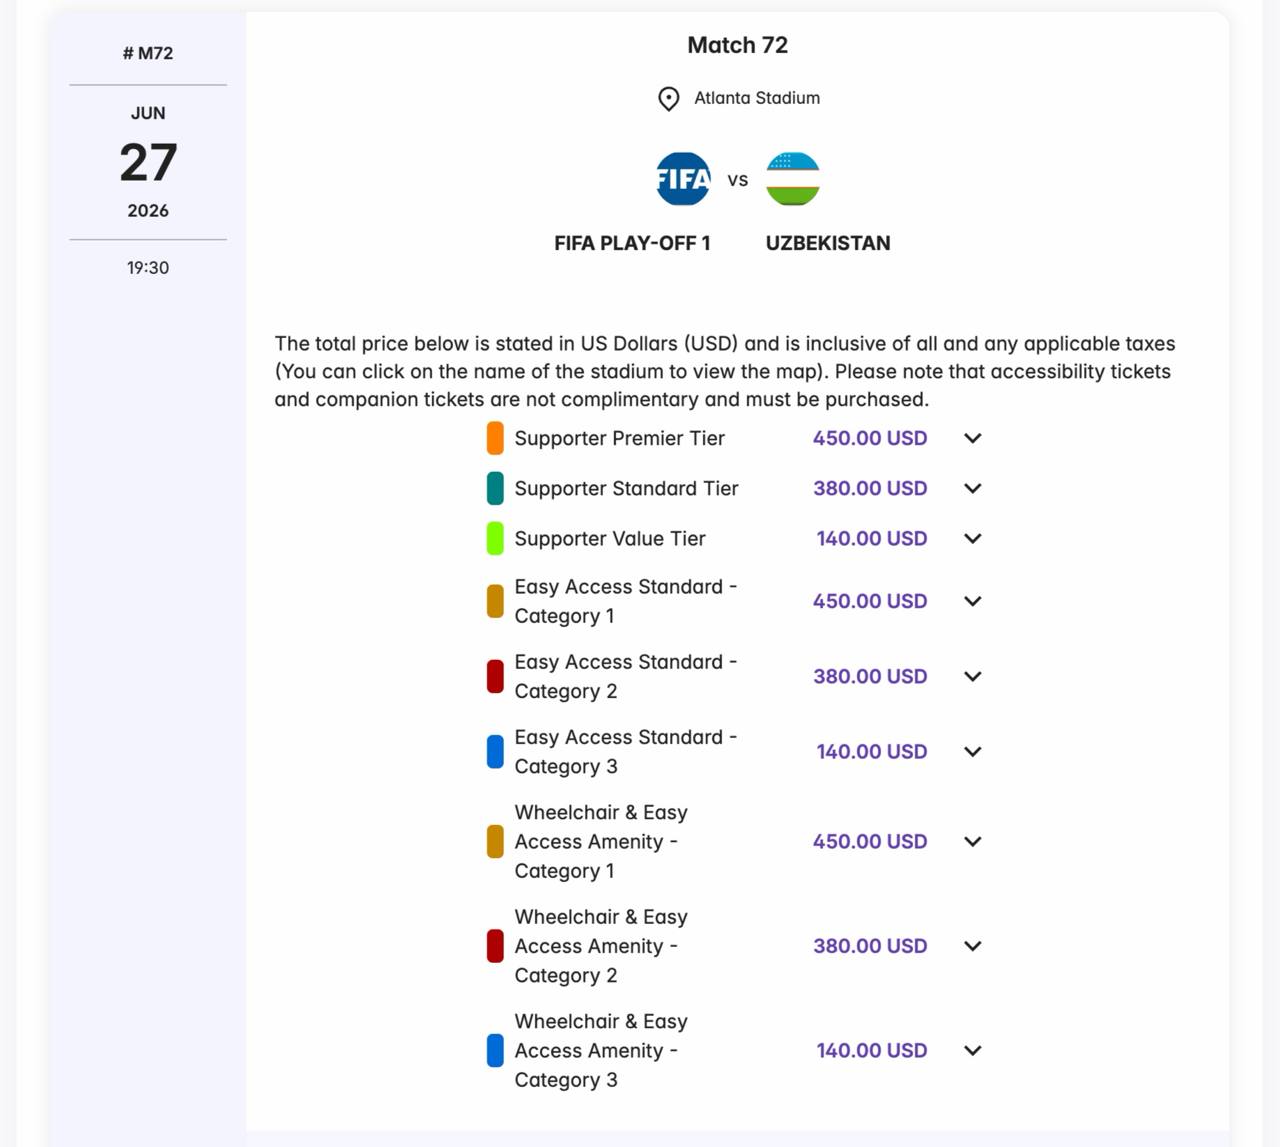Expand Supporter Premier Tier chevron
The height and width of the screenshot is (1147, 1280).
coord(972,438)
